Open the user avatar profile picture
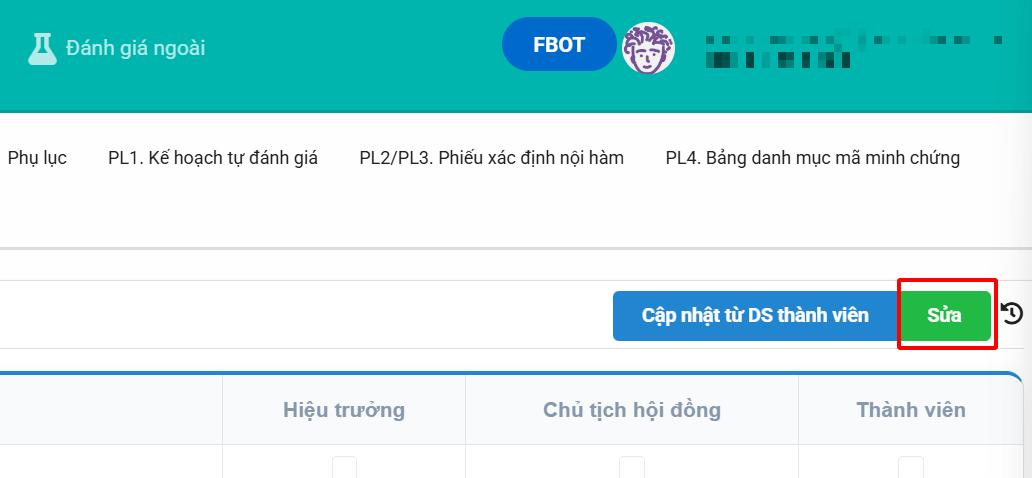 click(x=648, y=48)
